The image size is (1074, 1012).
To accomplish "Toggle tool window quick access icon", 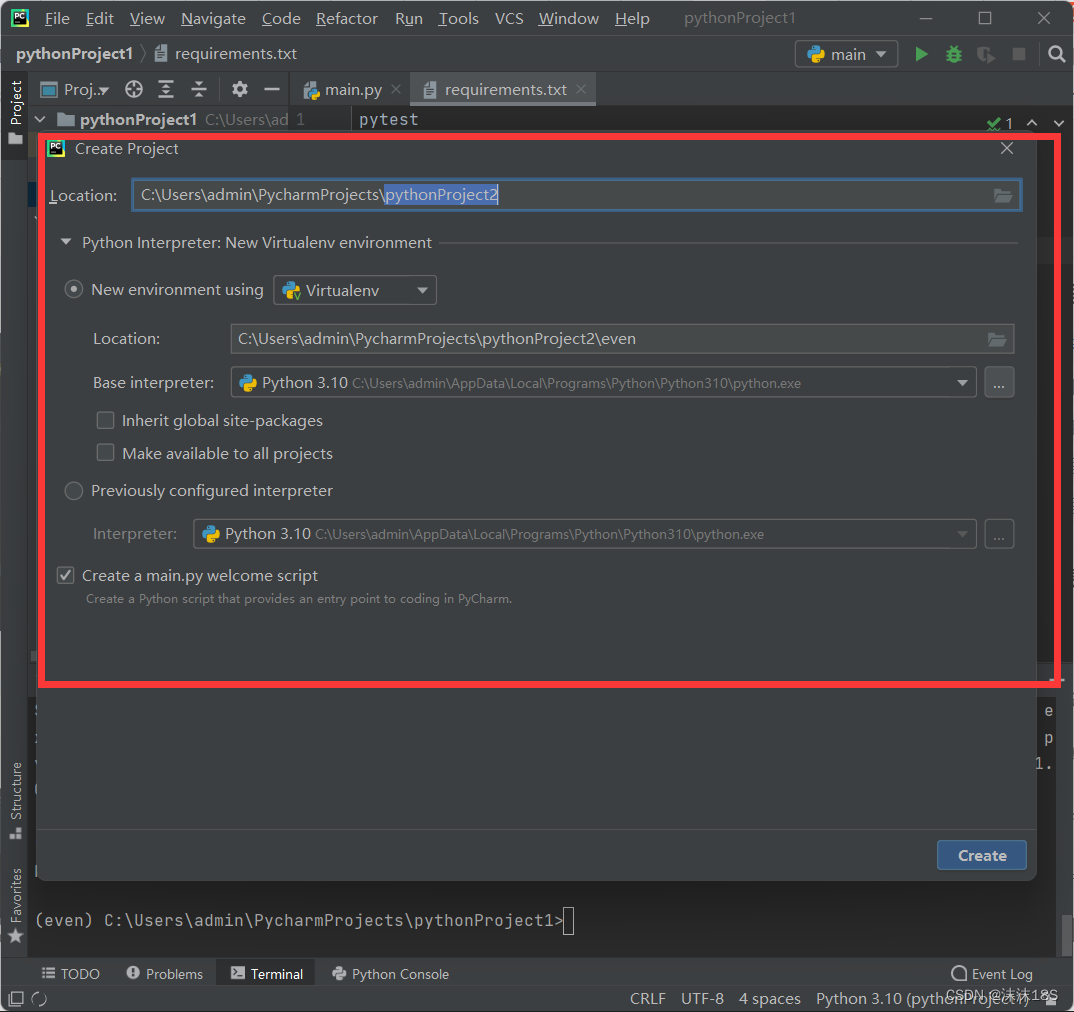I will (x=16, y=998).
